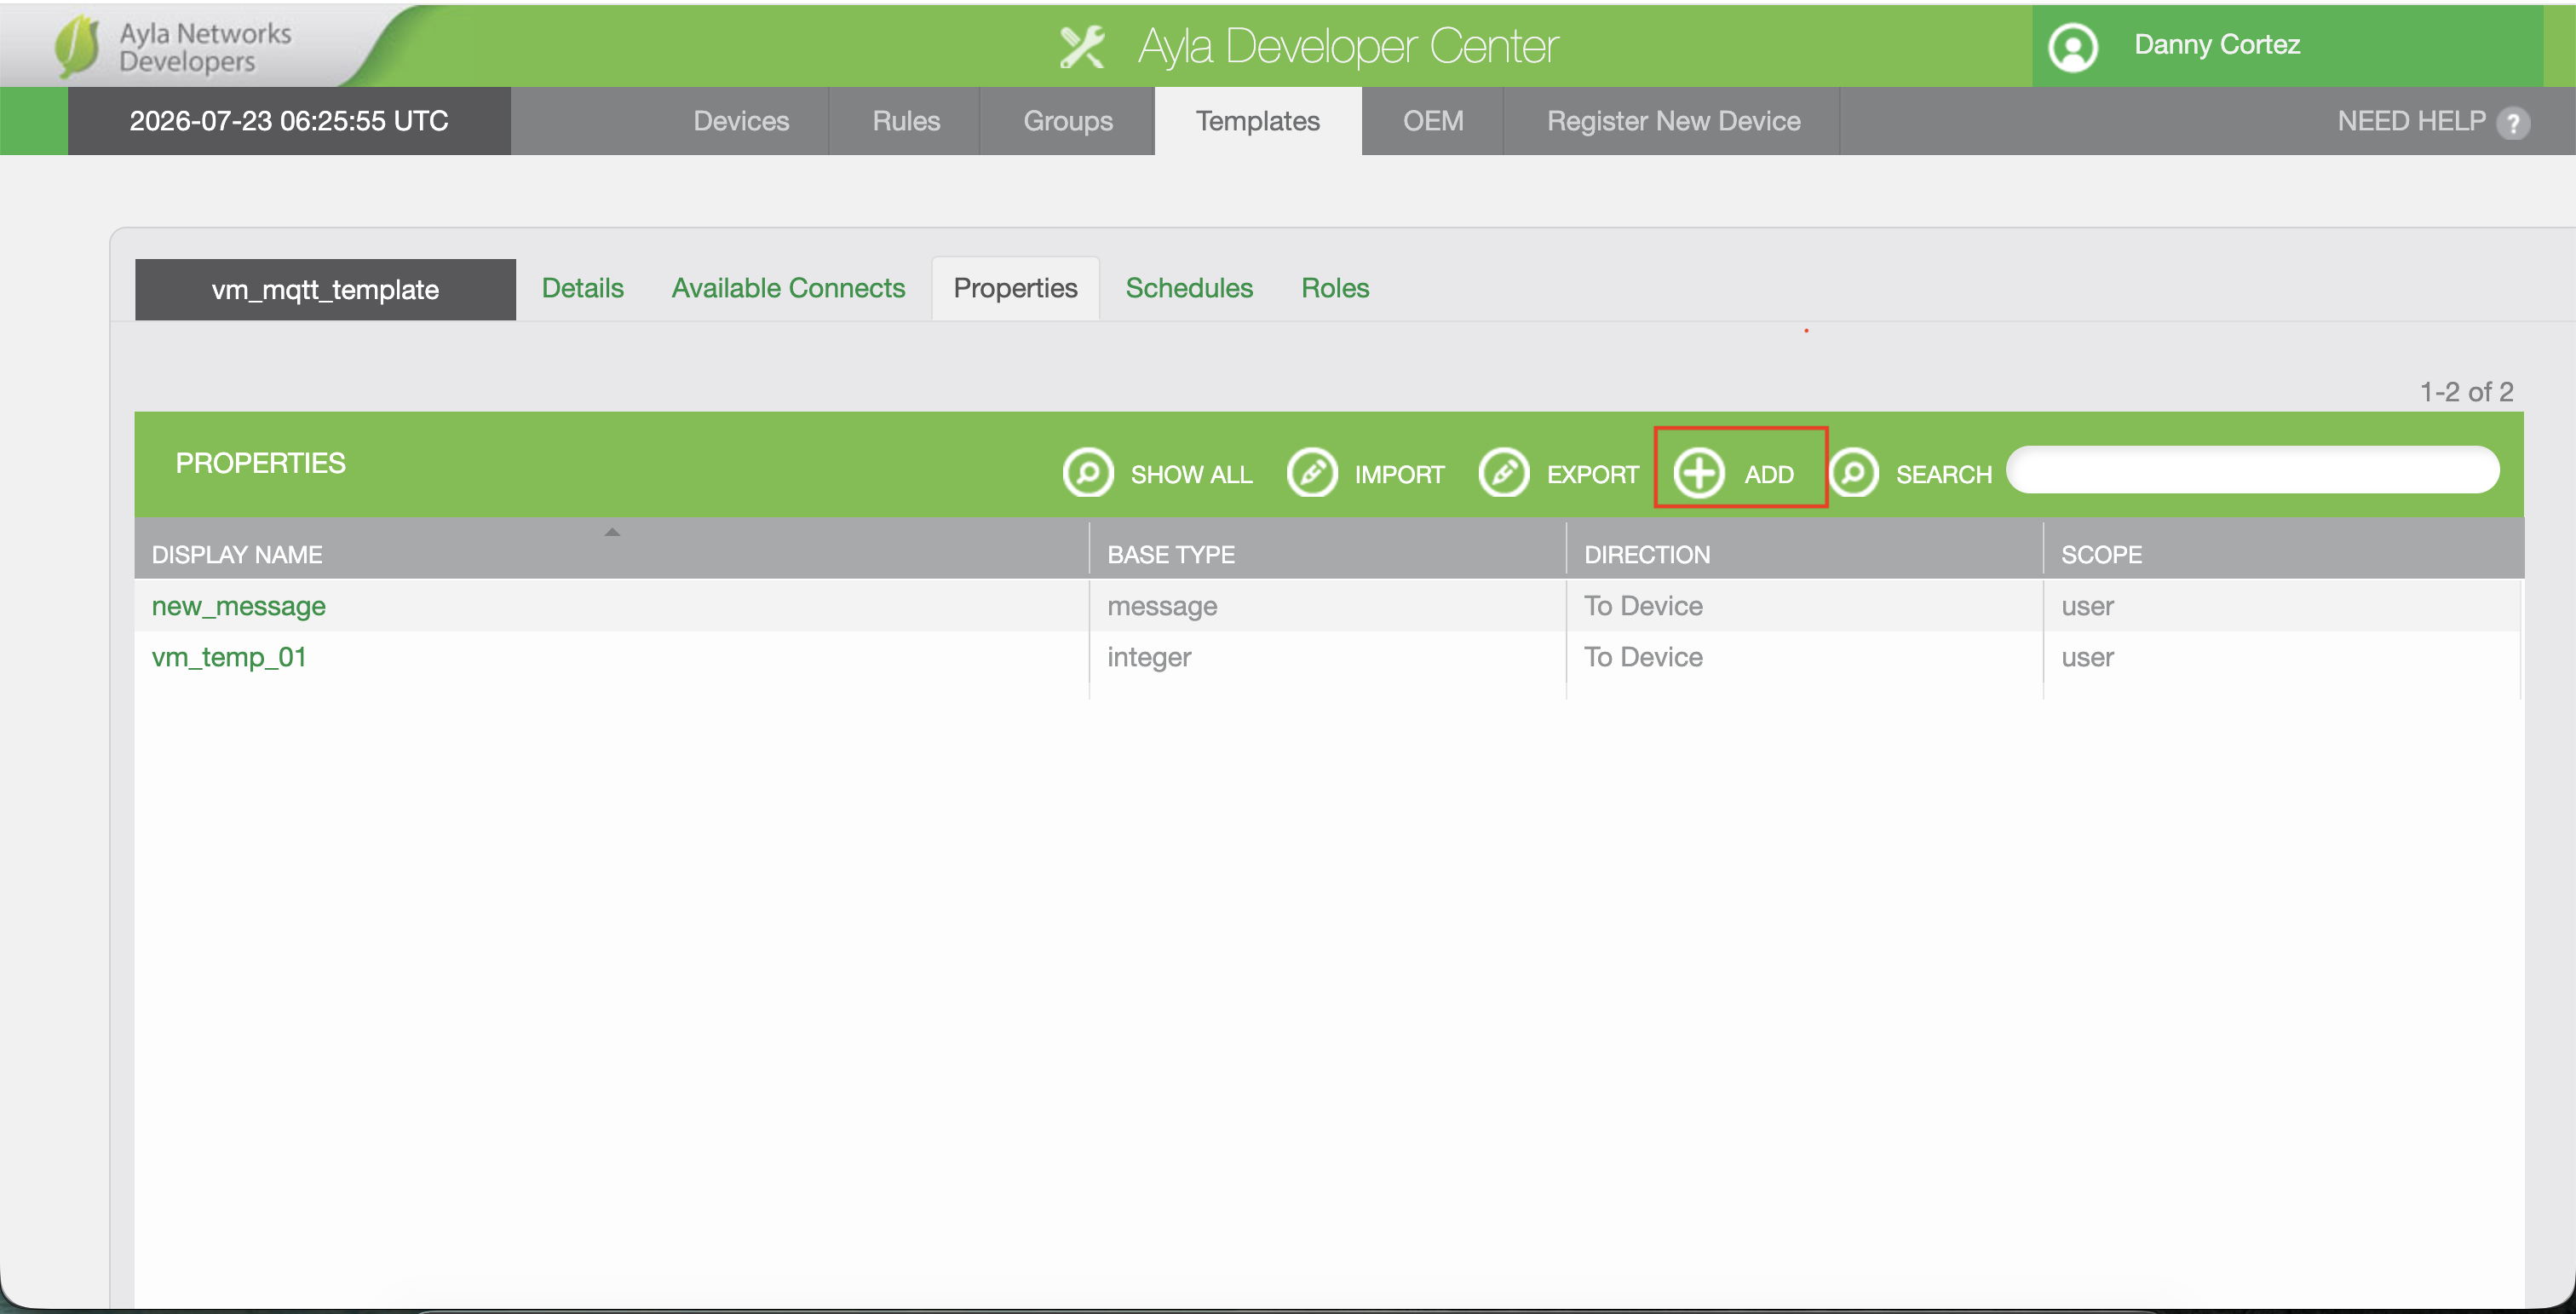Select the Templates tab
The height and width of the screenshot is (1314, 2576).
[x=1258, y=121]
